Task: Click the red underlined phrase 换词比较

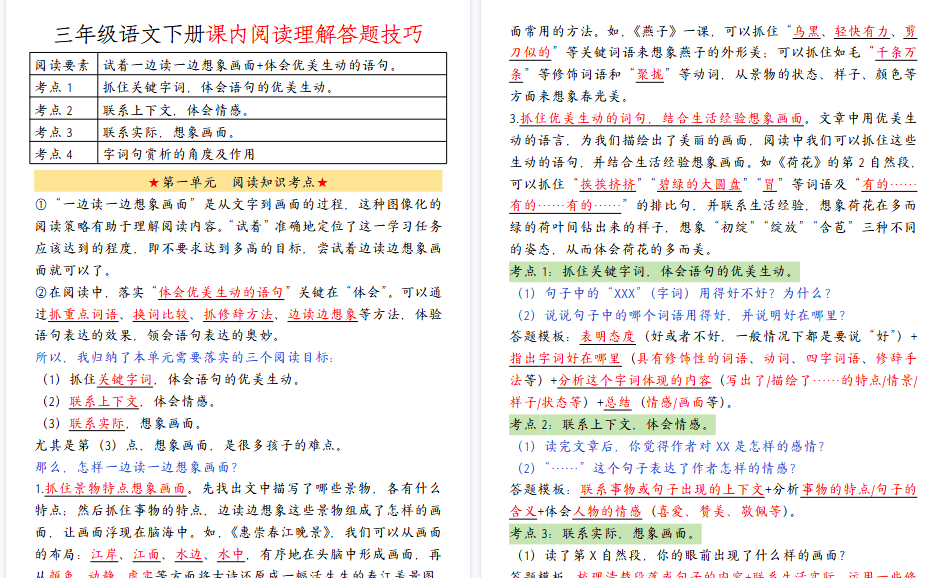Action: 161,314
